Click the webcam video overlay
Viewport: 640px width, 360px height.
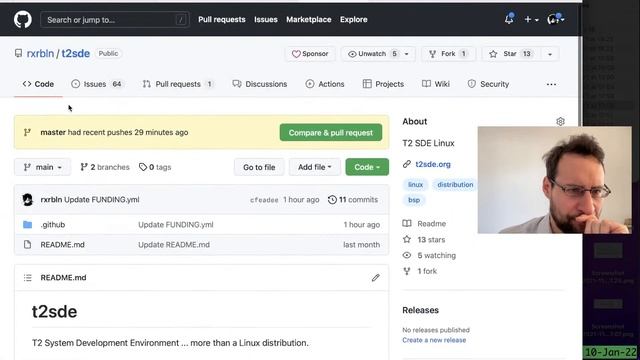pyautogui.click(x=554, y=180)
